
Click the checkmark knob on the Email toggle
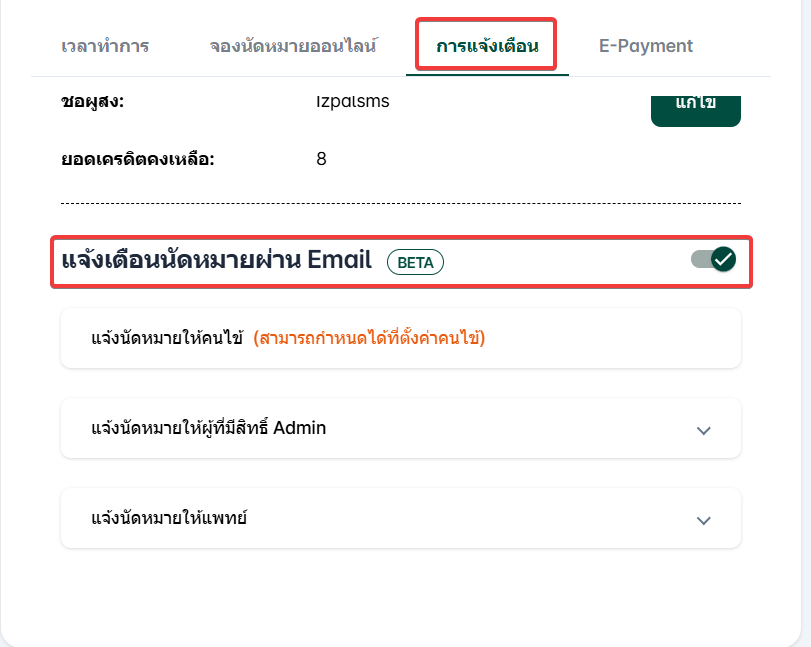[723, 260]
